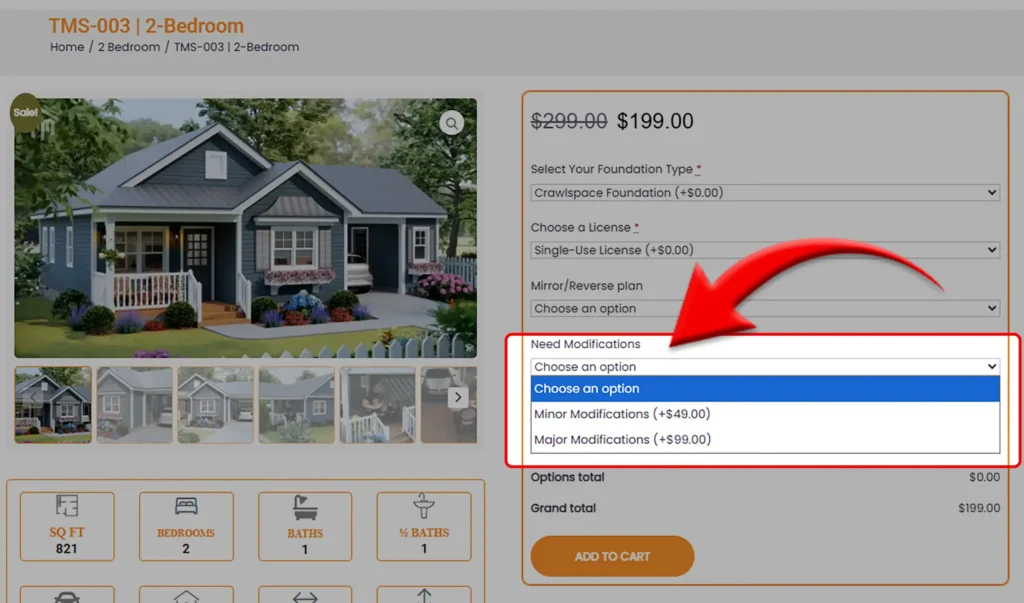Click the Bedrooms bed icon
Image resolution: width=1024 pixels, height=603 pixels.
coord(186,506)
